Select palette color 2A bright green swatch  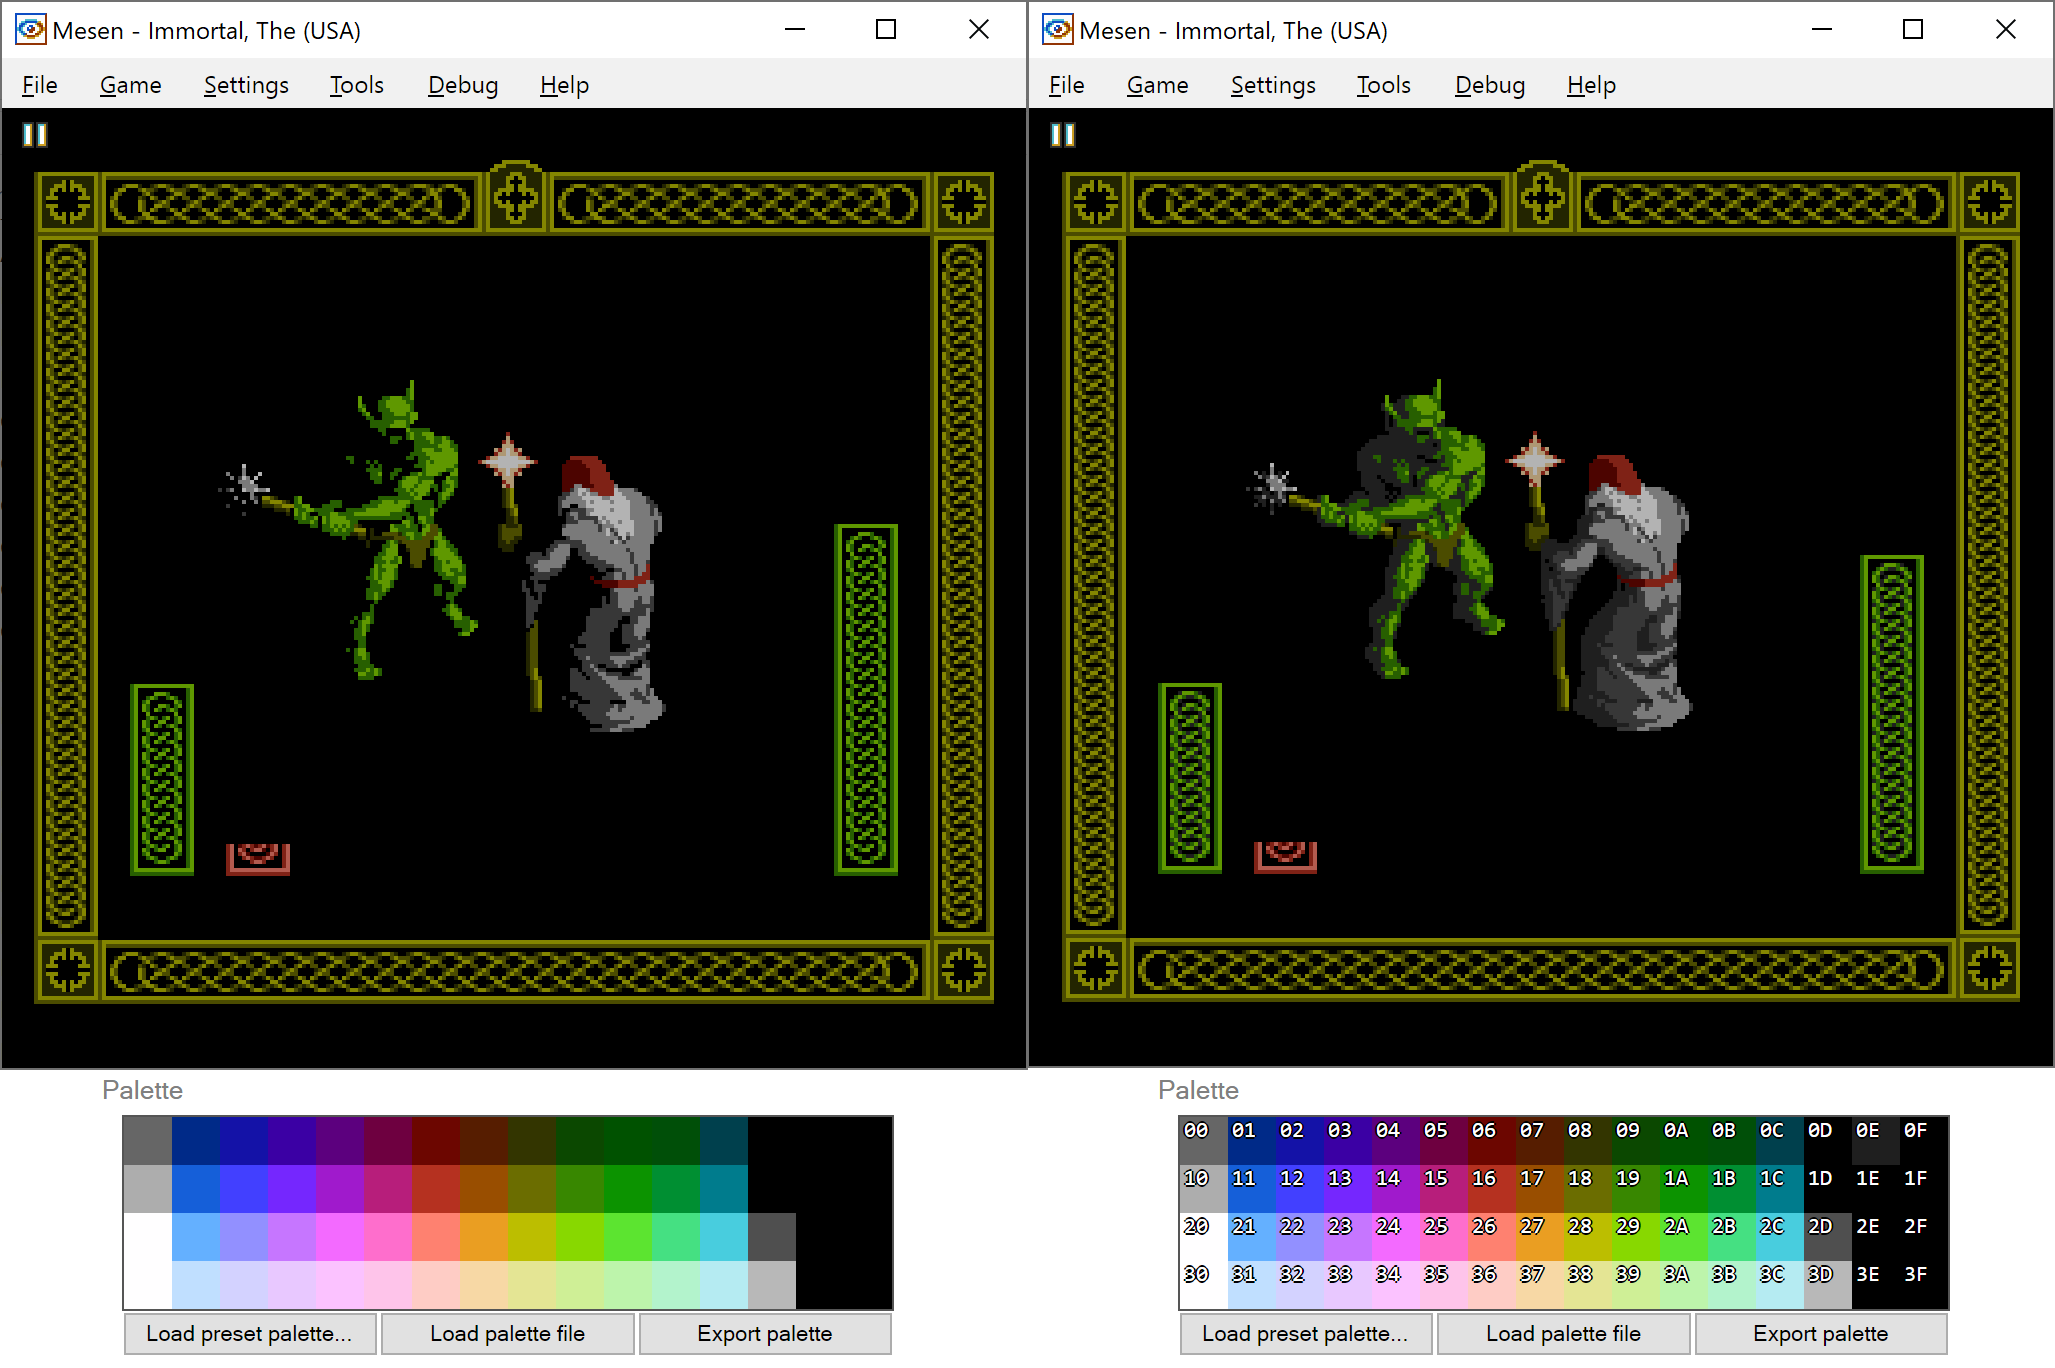click(1684, 1237)
